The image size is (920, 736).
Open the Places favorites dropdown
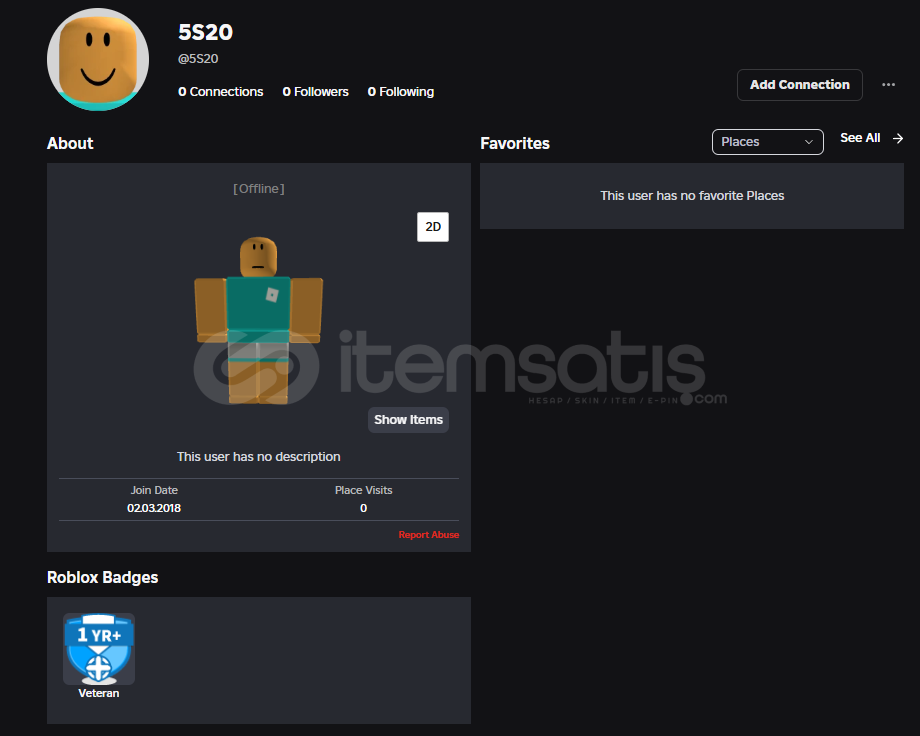[767, 142]
